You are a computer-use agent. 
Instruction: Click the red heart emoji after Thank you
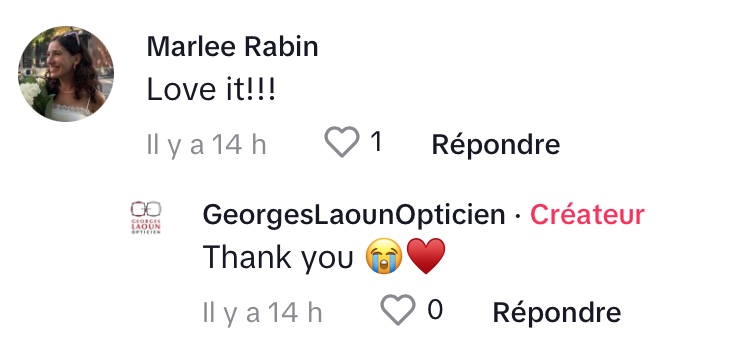[x=426, y=256]
